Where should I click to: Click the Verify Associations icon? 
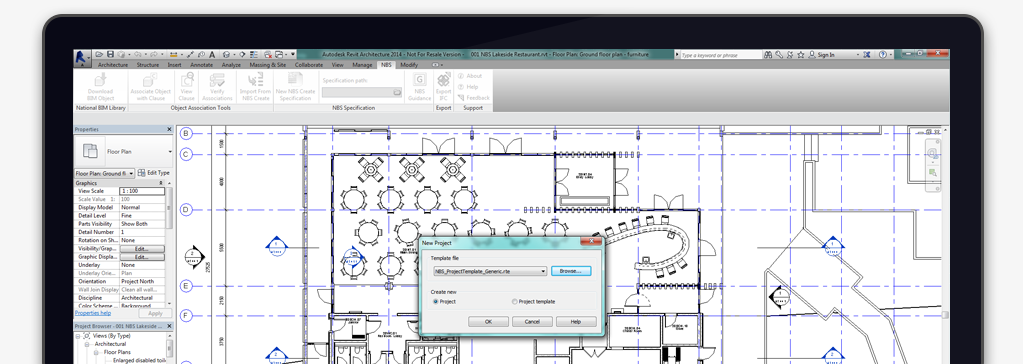tap(217, 80)
